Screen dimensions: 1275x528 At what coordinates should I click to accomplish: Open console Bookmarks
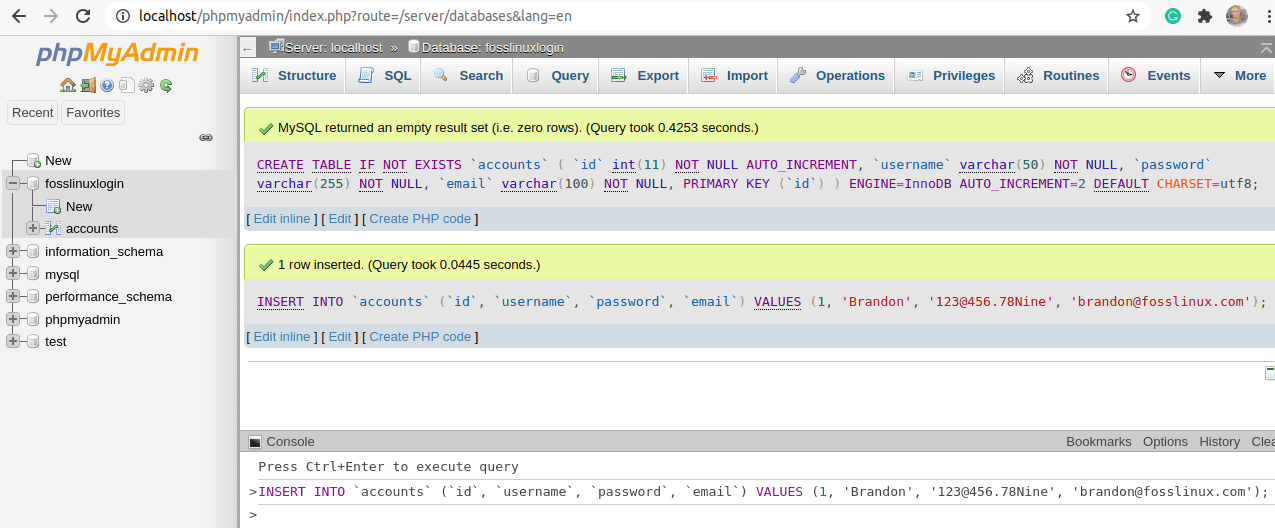pyautogui.click(x=1099, y=442)
